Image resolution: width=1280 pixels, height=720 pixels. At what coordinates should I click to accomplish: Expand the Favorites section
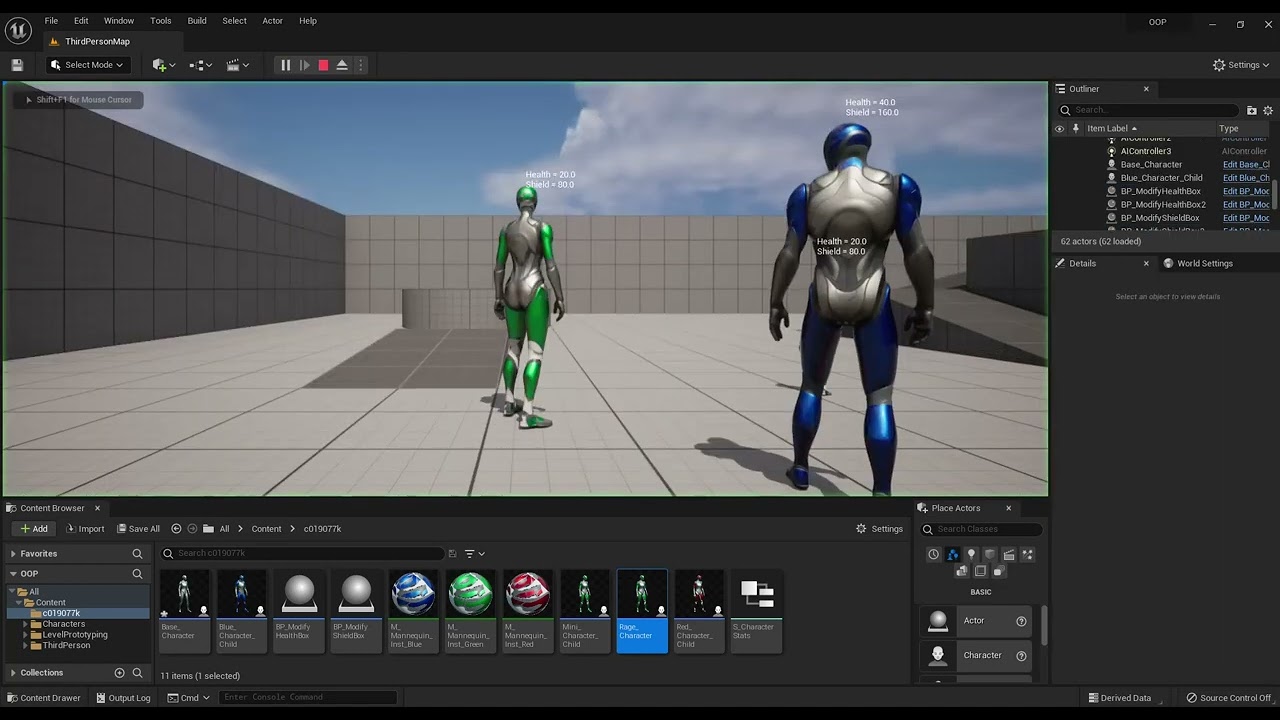pos(13,554)
